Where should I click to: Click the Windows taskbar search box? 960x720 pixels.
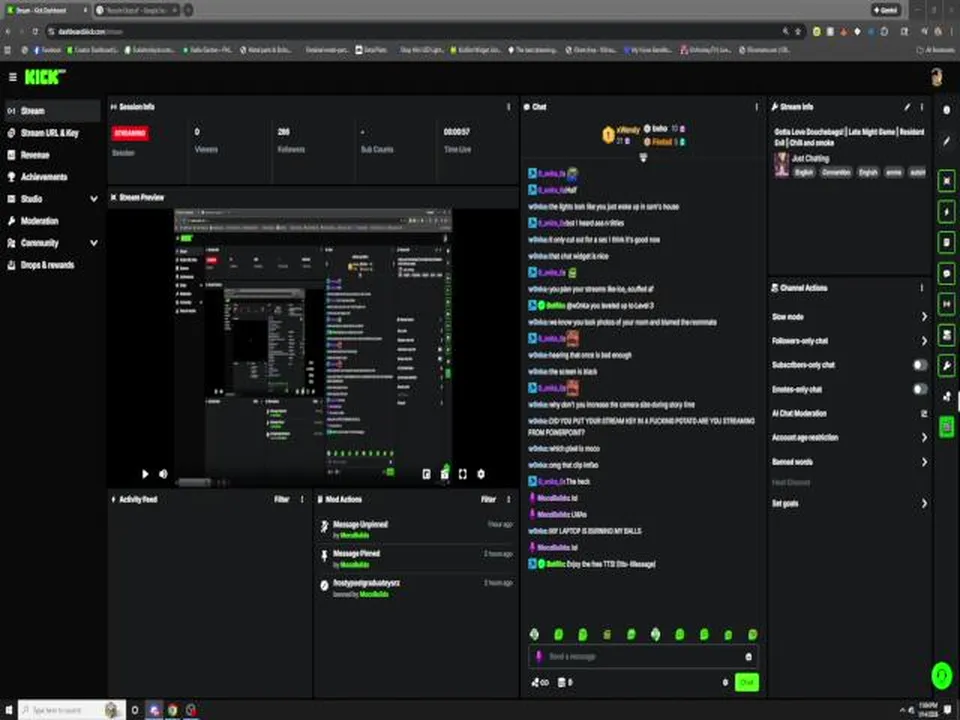(72, 710)
